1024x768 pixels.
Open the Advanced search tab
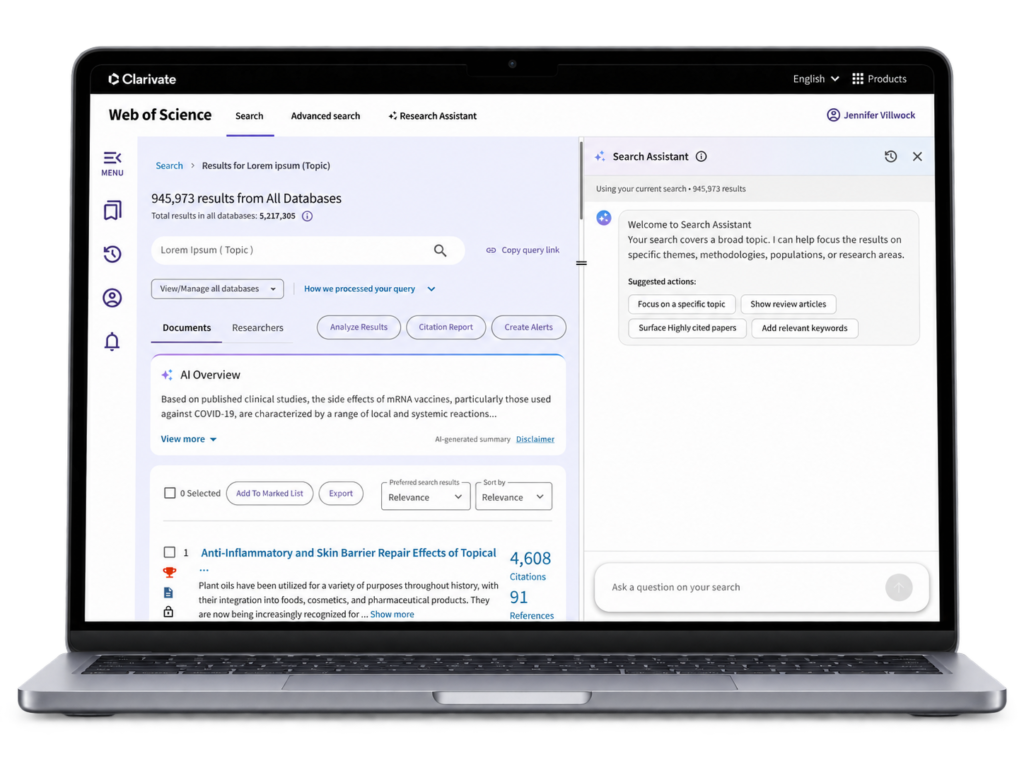pyautogui.click(x=325, y=116)
